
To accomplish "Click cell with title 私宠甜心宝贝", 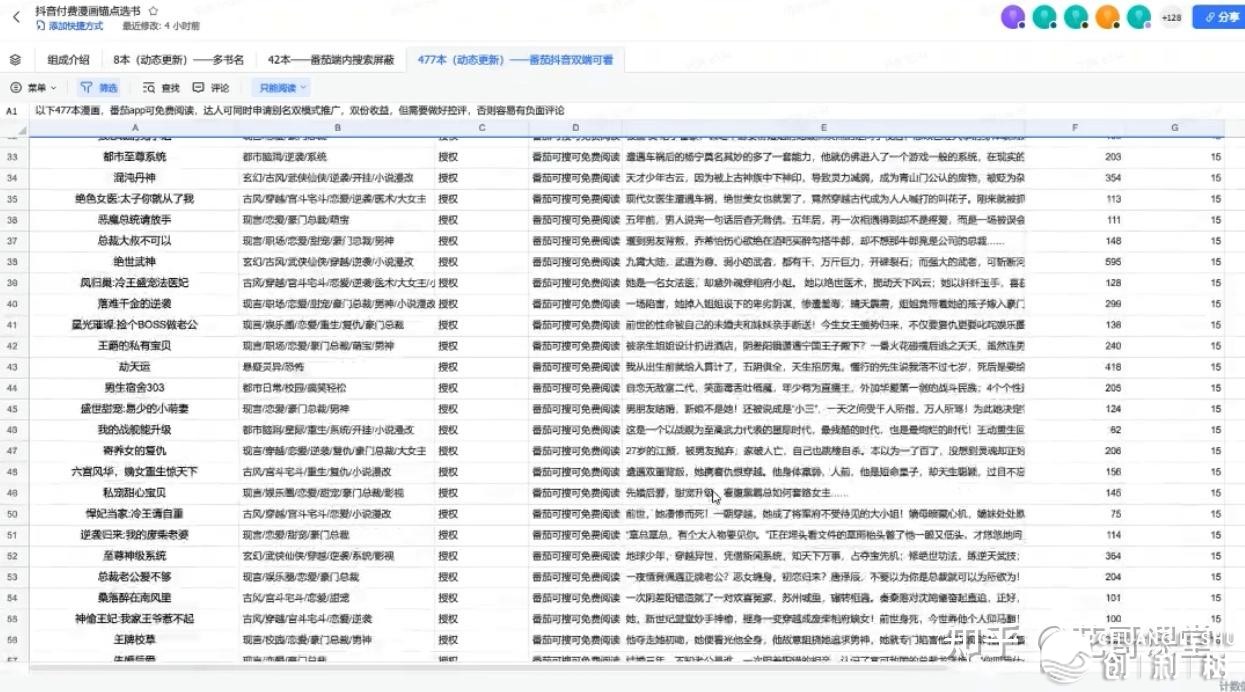I will click(x=133, y=493).
